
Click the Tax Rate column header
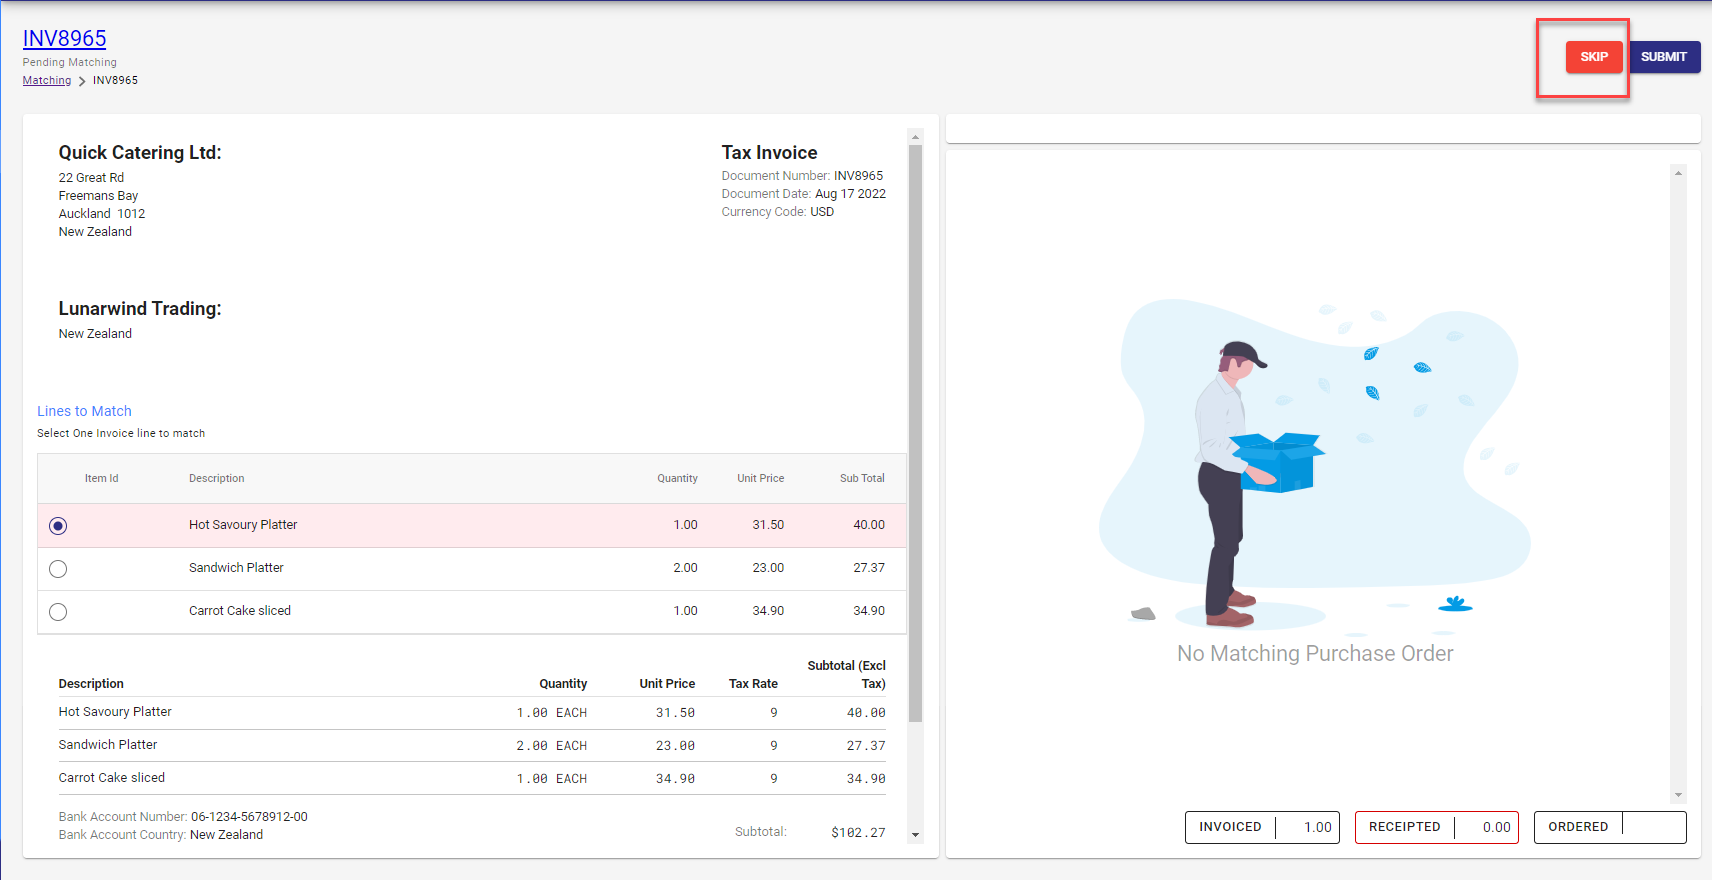click(x=753, y=684)
